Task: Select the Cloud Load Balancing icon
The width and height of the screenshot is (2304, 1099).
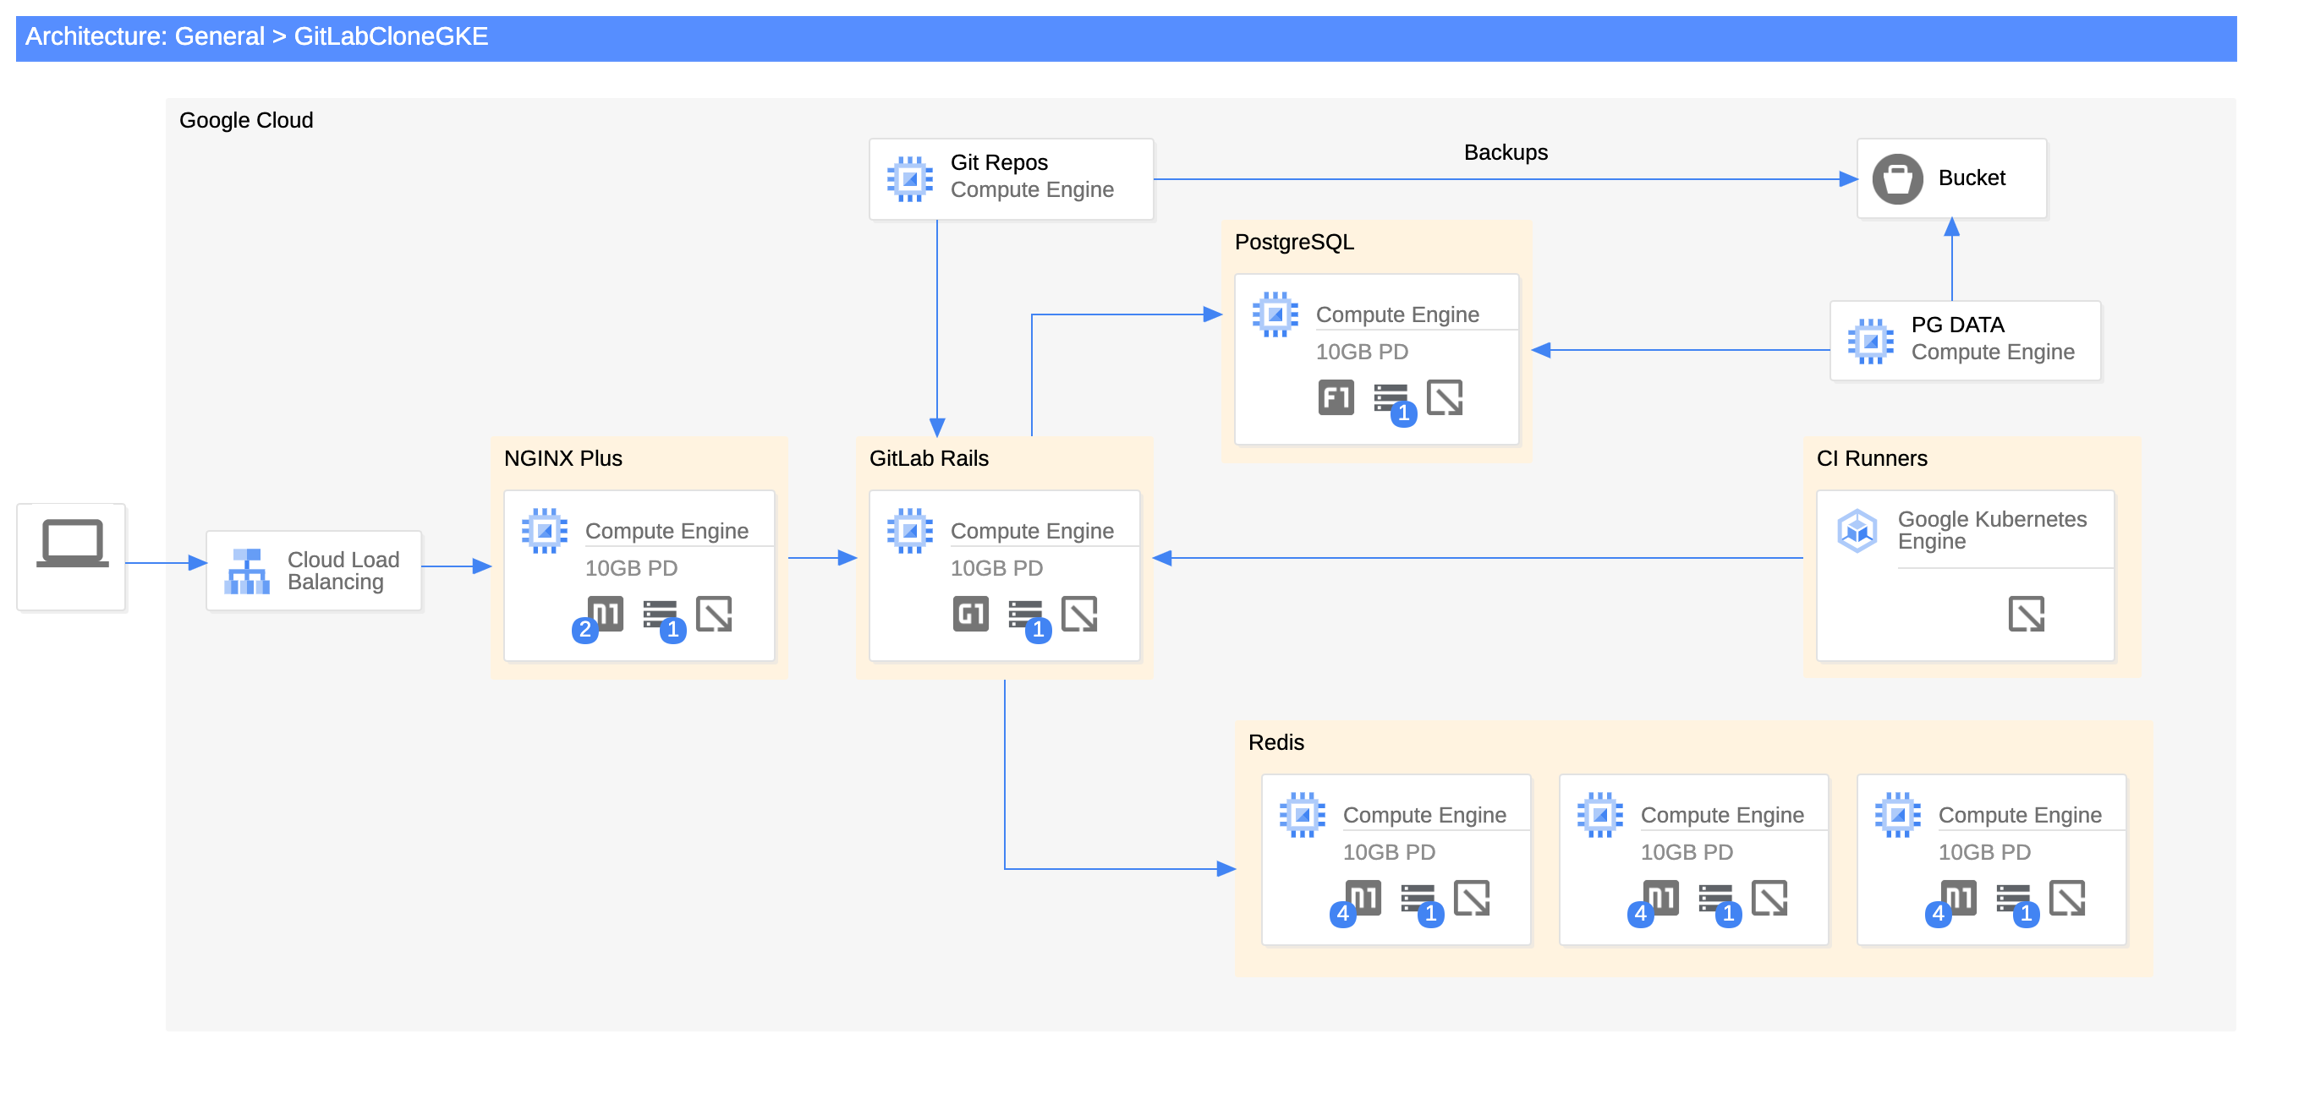Action: click(246, 571)
